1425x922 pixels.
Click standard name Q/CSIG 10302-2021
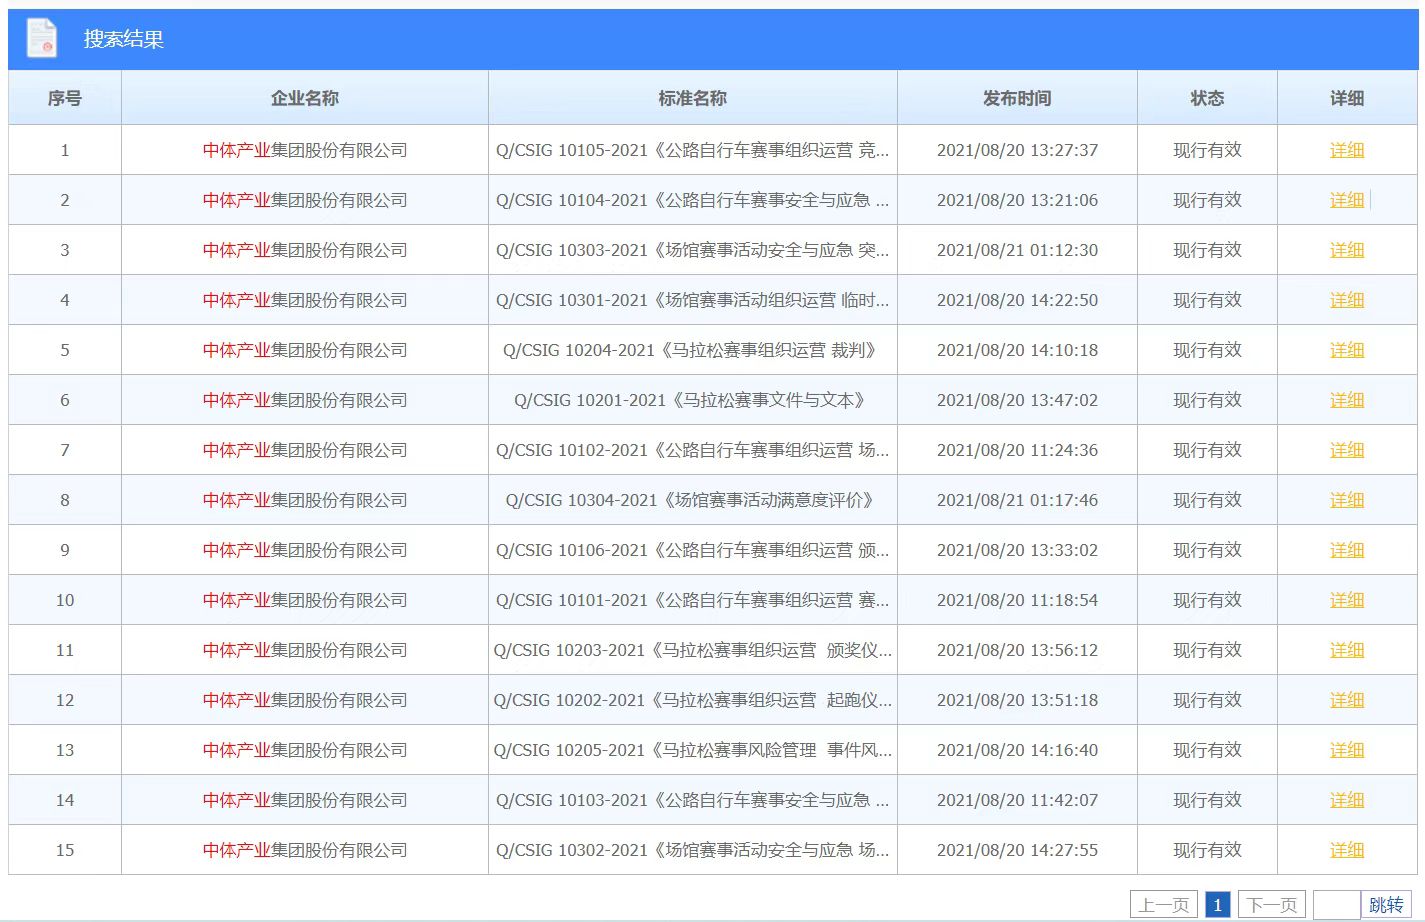(x=693, y=850)
